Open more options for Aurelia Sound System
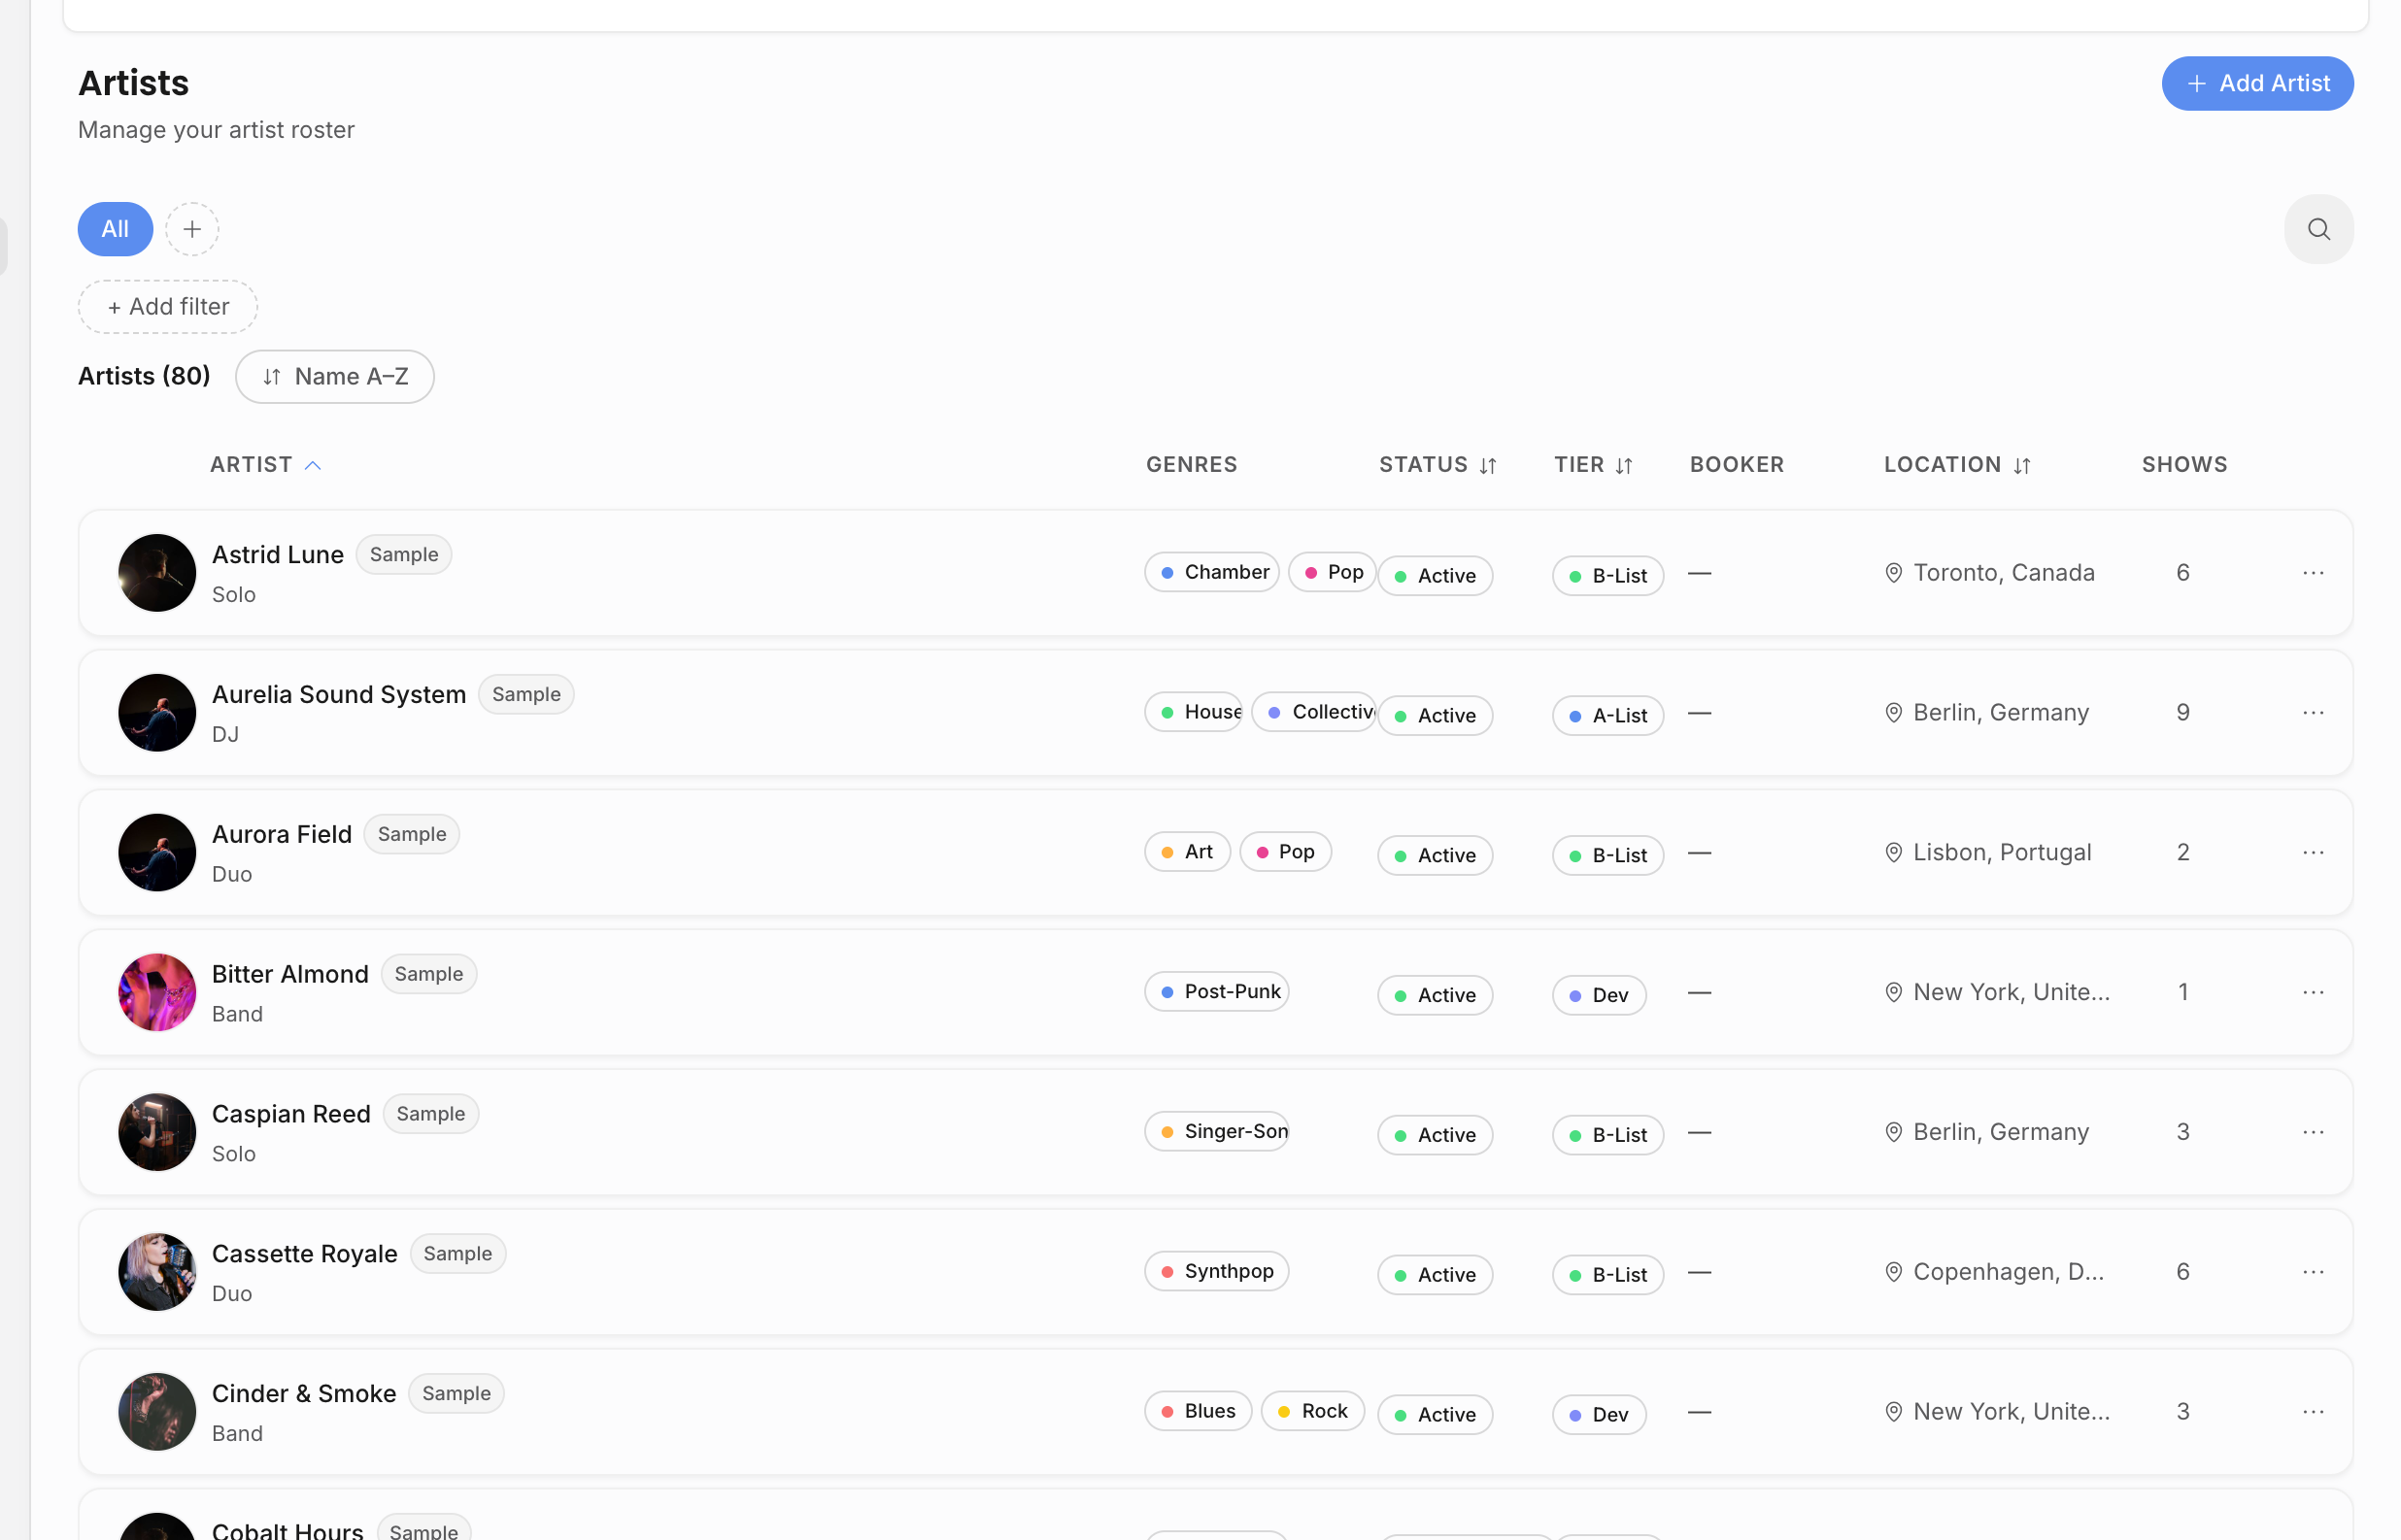Image resolution: width=2401 pixels, height=1540 pixels. 2312,713
